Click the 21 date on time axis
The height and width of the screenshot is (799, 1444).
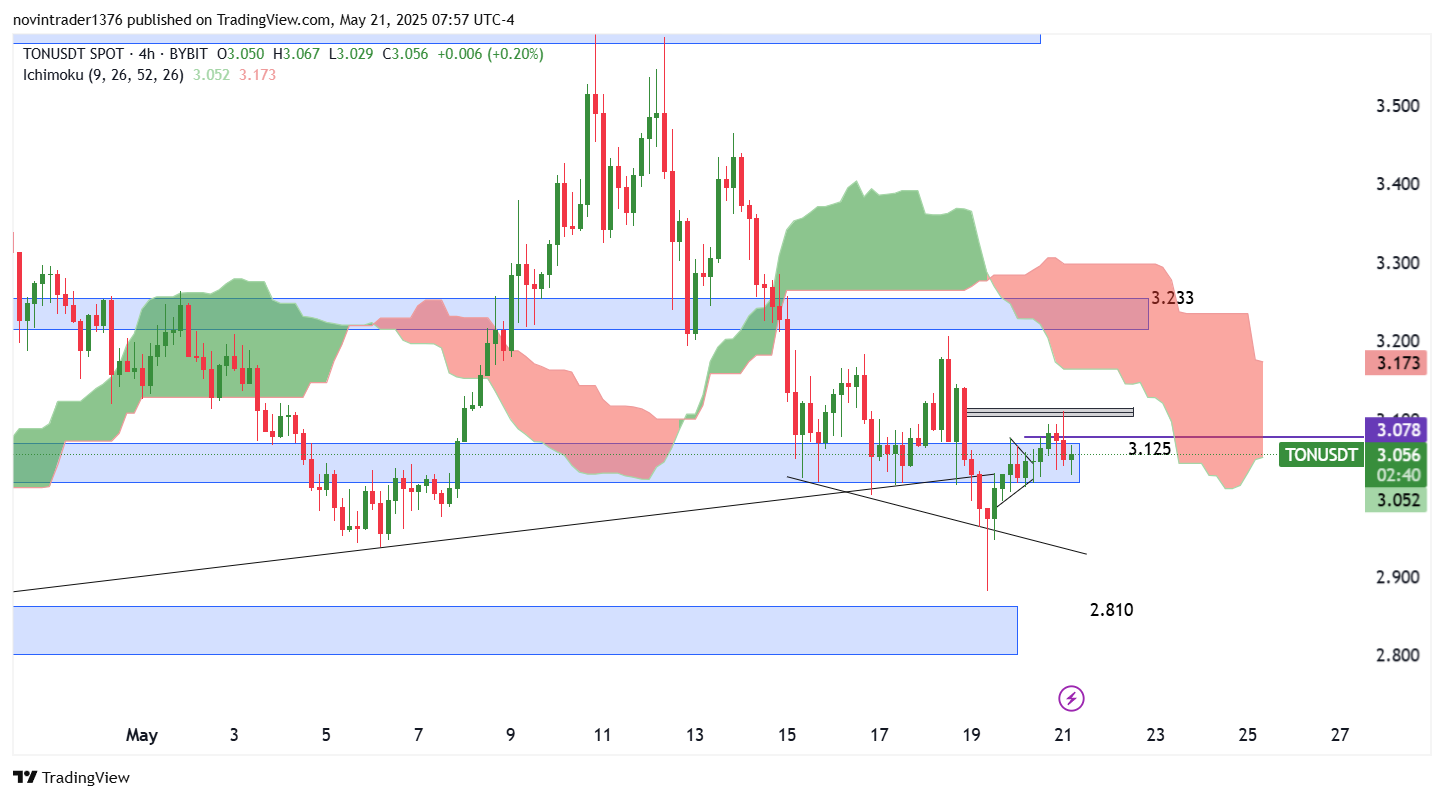(1063, 735)
